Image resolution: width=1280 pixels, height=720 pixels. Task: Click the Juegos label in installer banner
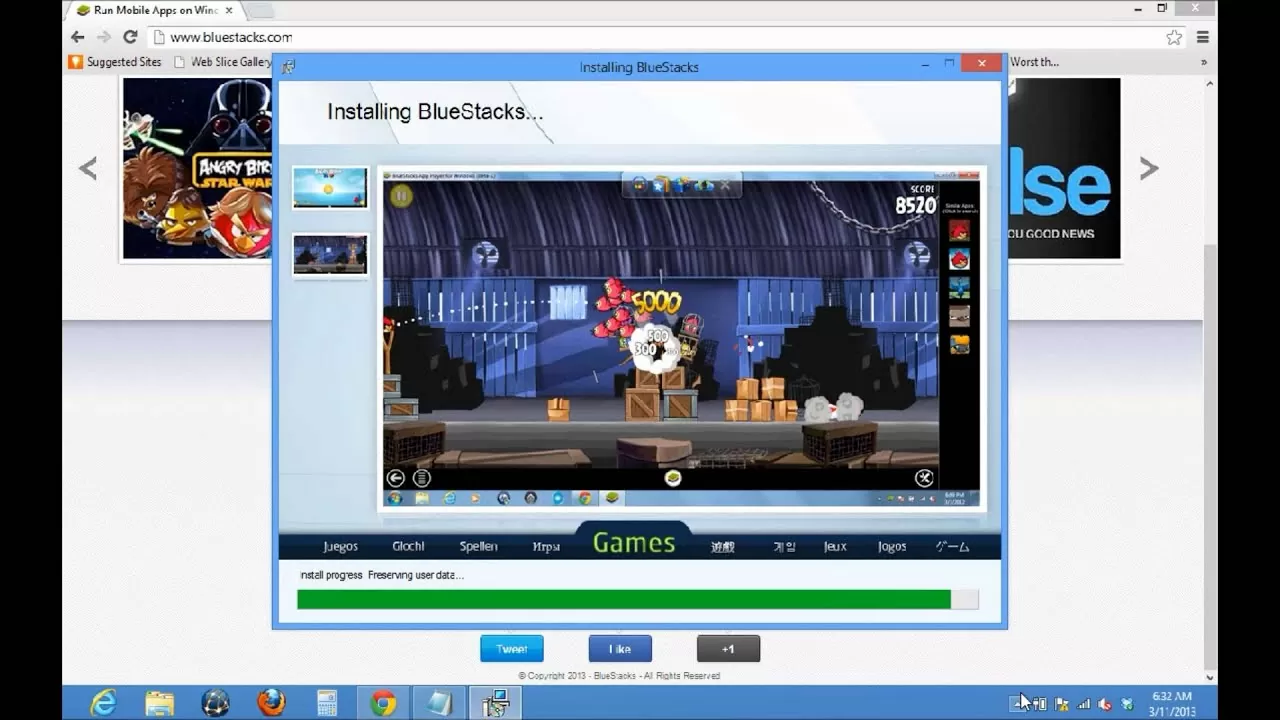340,546
